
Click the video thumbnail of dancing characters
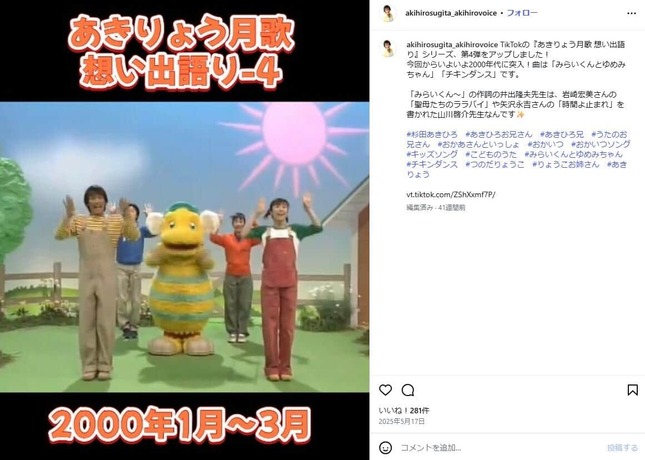(184, 247)
